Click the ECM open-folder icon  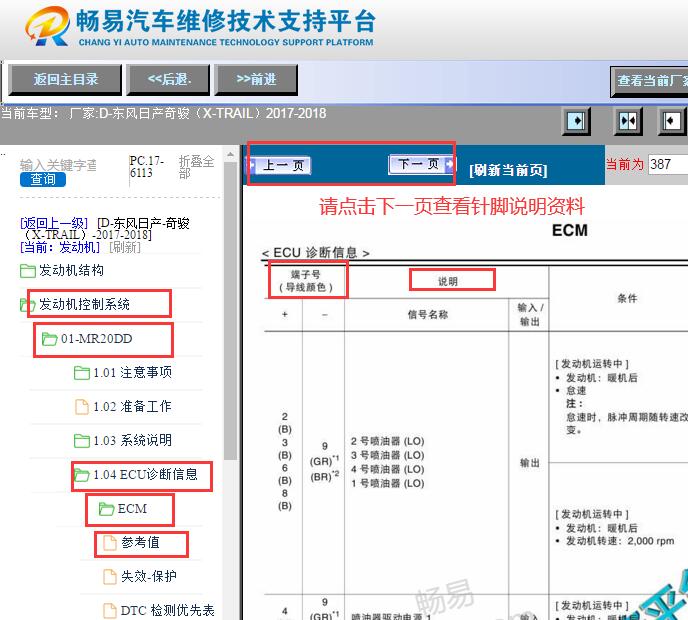[107, 509]
